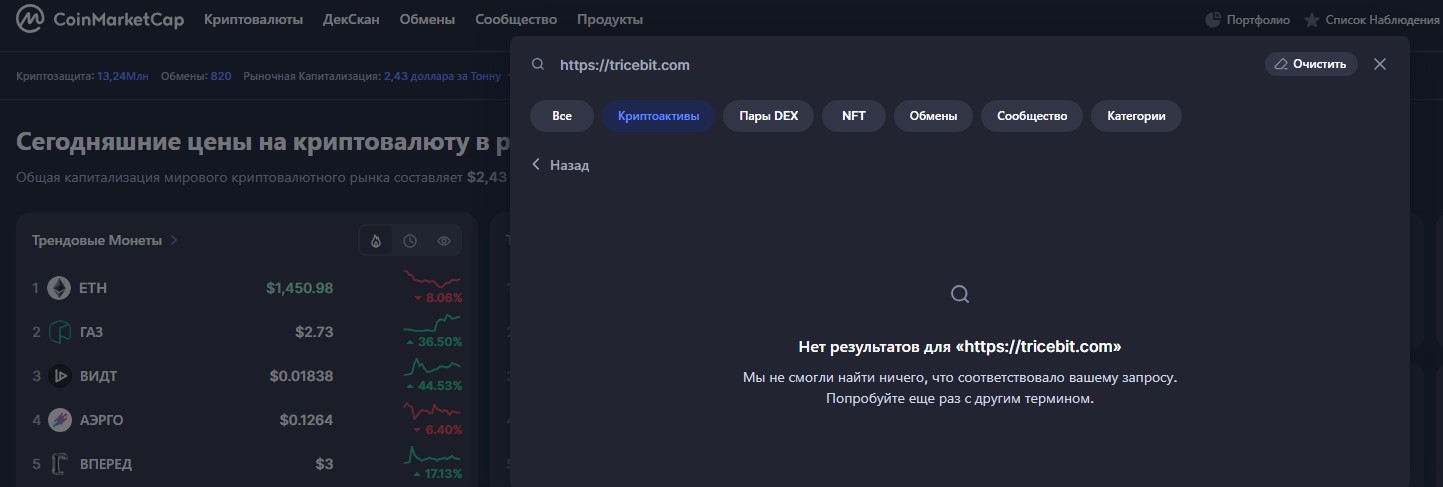Select the flame trending icon

[x=376, y=241]
